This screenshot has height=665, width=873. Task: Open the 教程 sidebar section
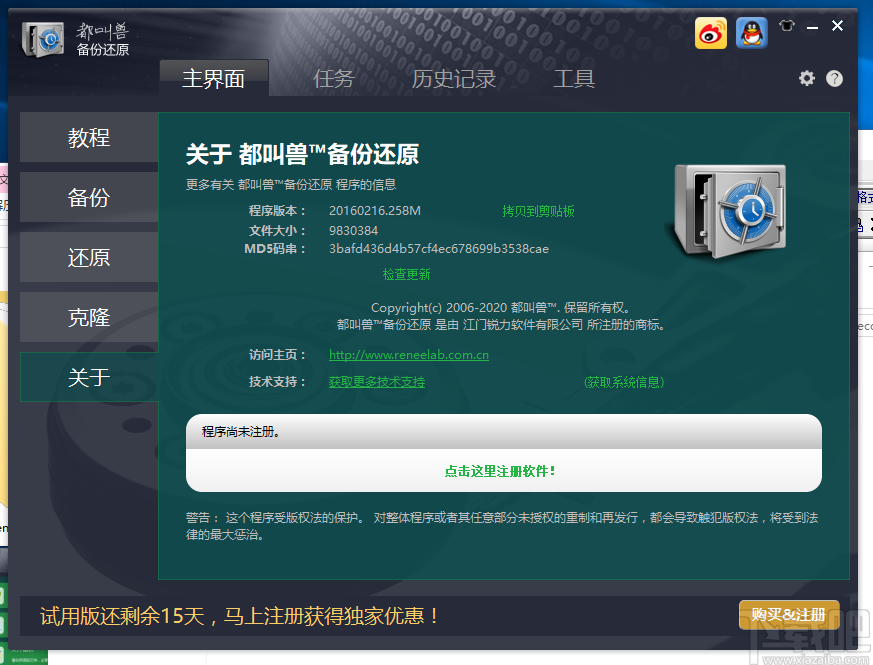(89, 137)
